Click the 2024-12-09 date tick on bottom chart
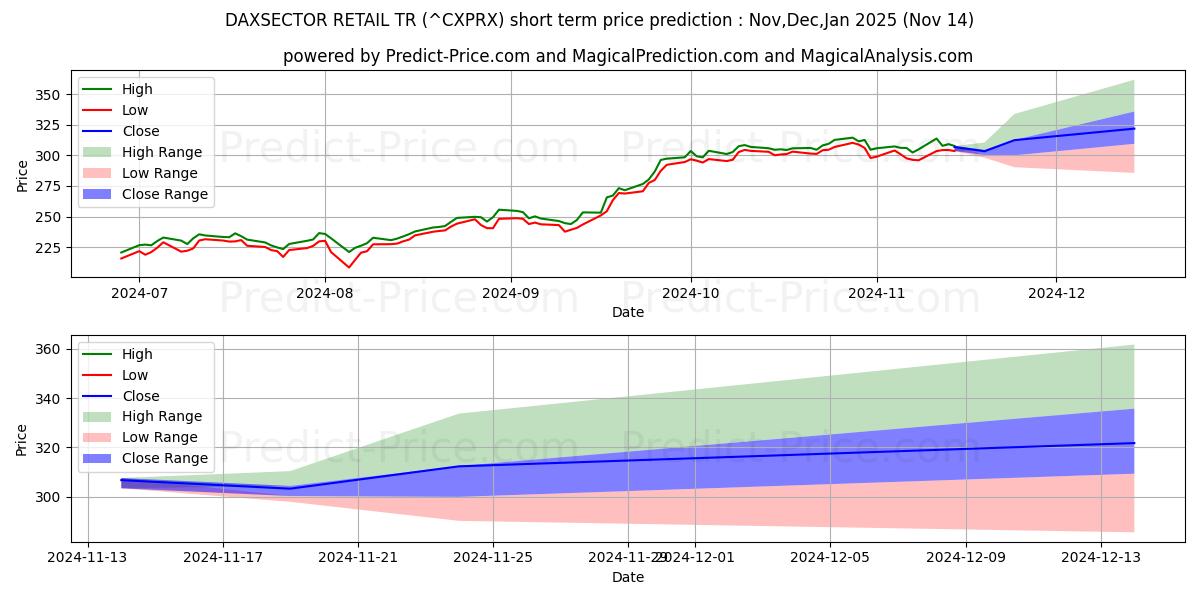Viewport: 1200px width, 600px height. [966, 557]
